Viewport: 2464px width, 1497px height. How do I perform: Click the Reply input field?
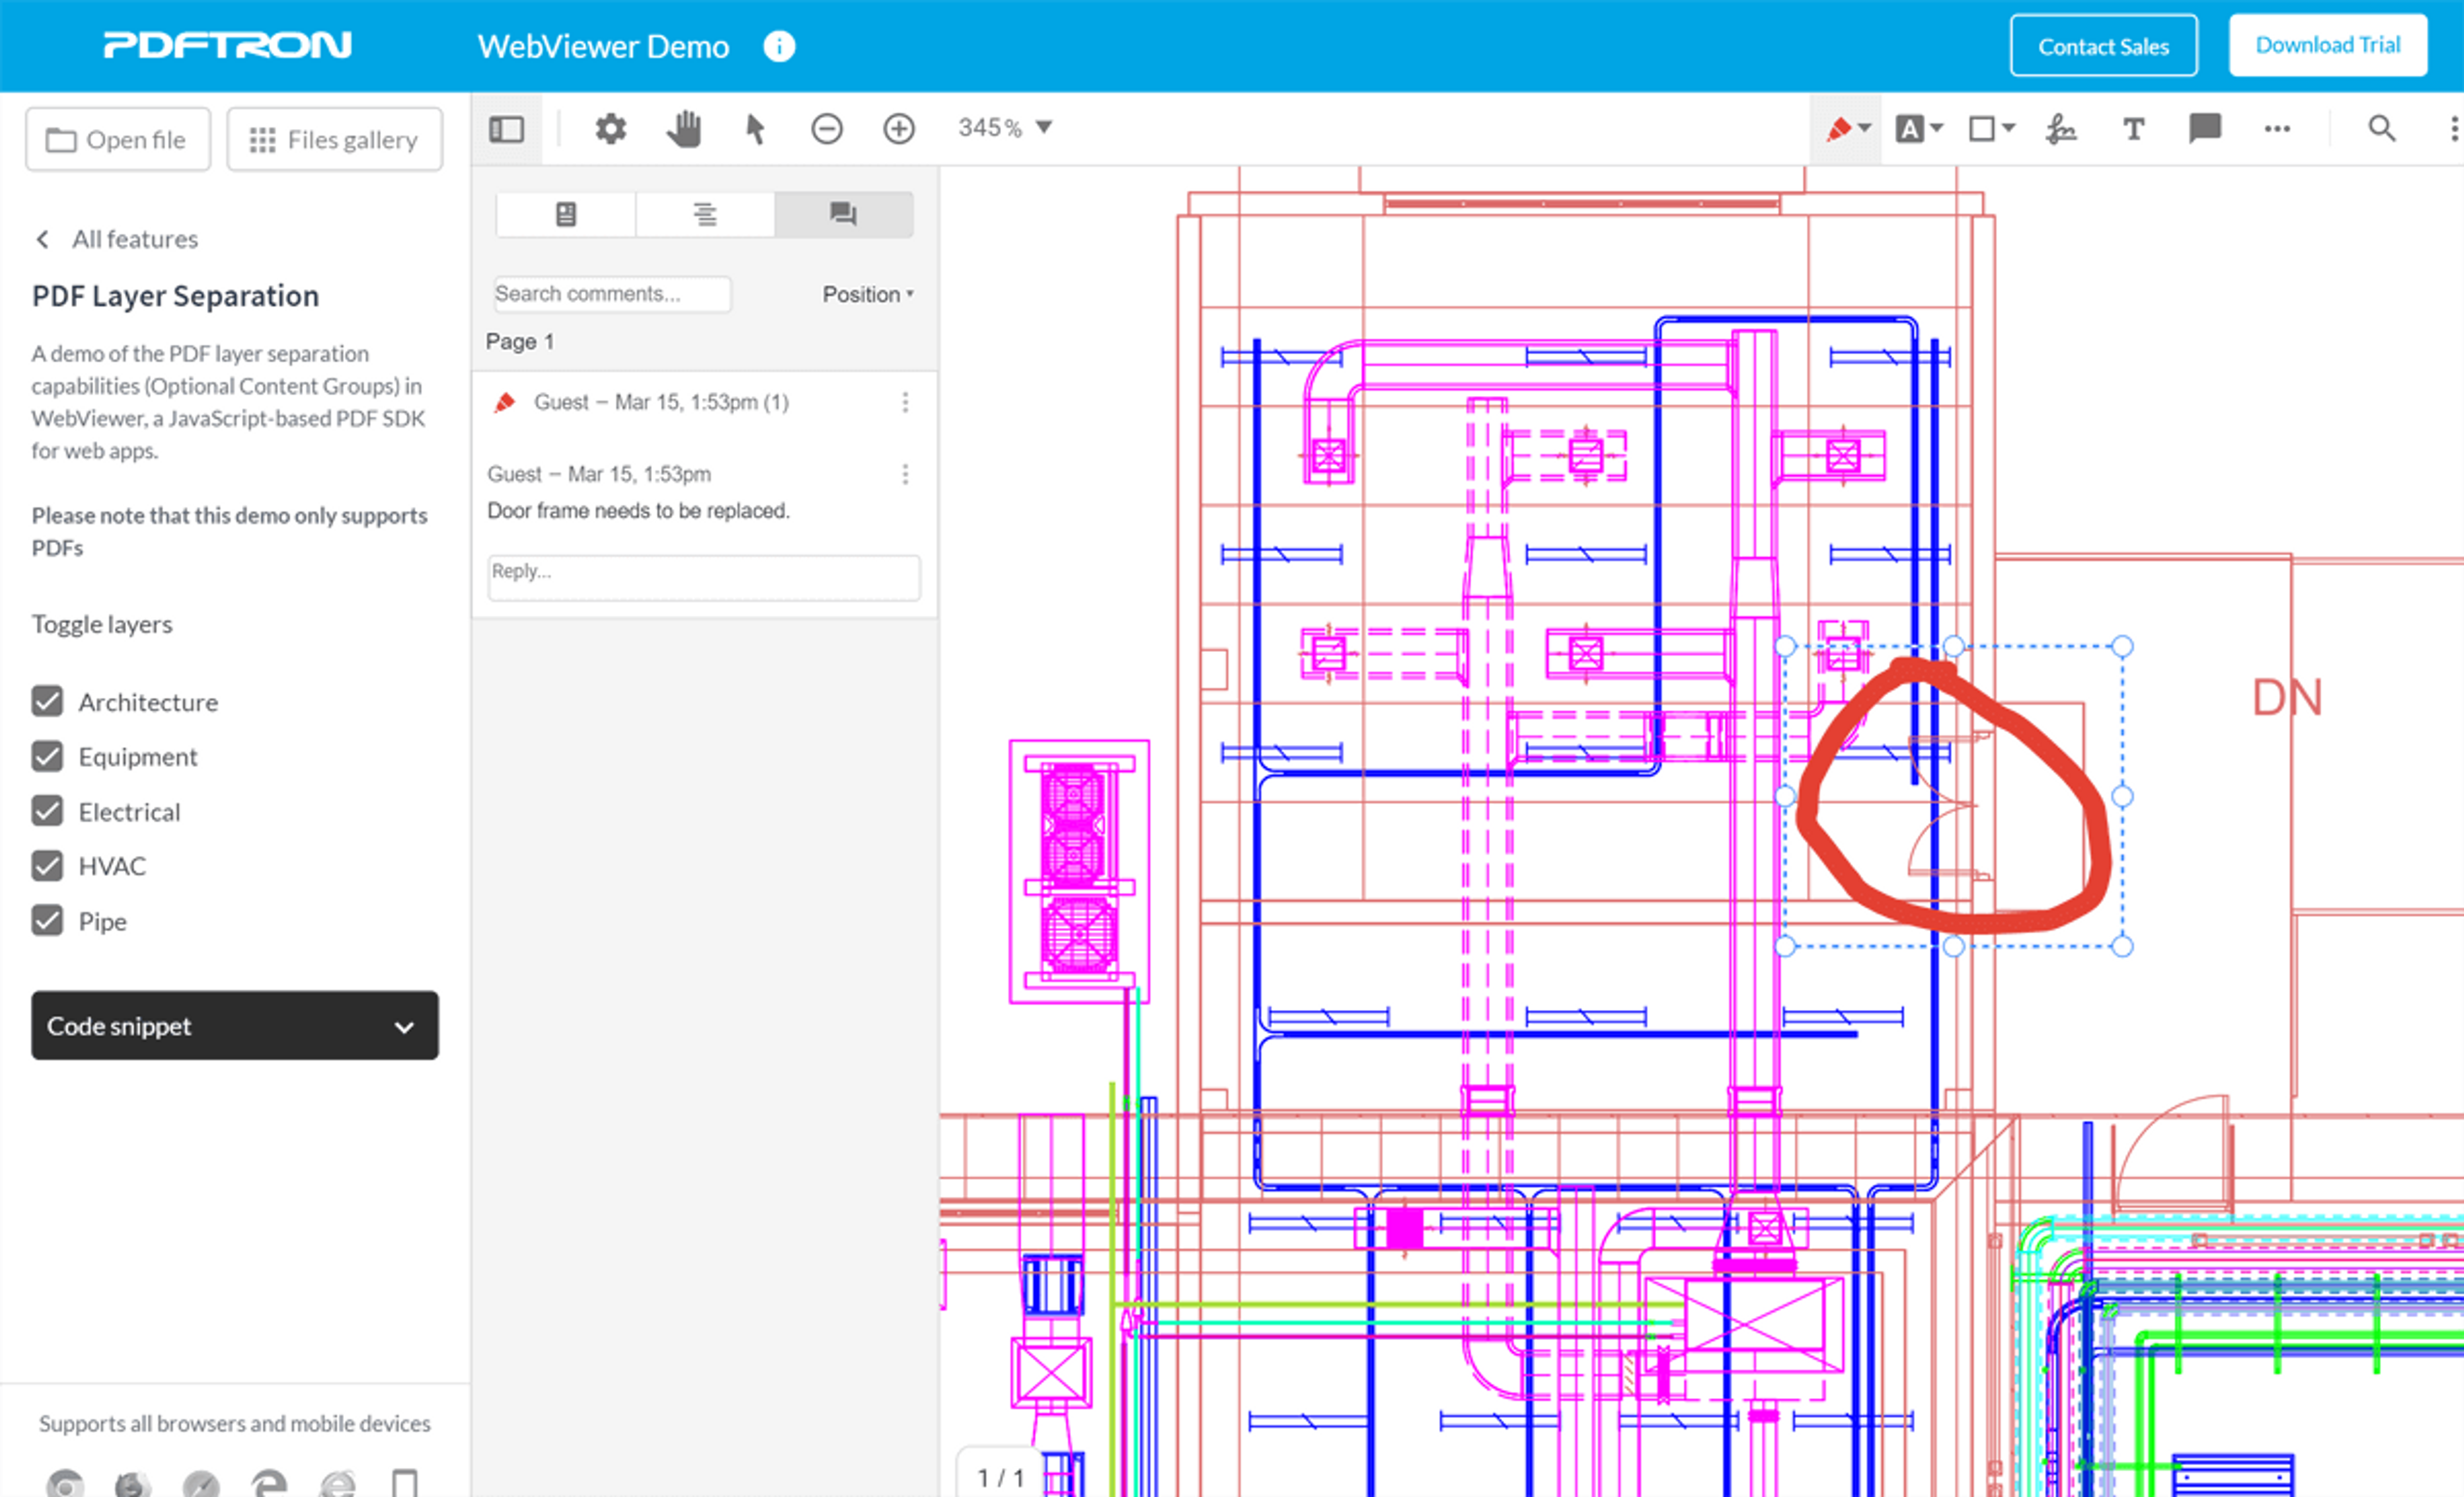703,577
